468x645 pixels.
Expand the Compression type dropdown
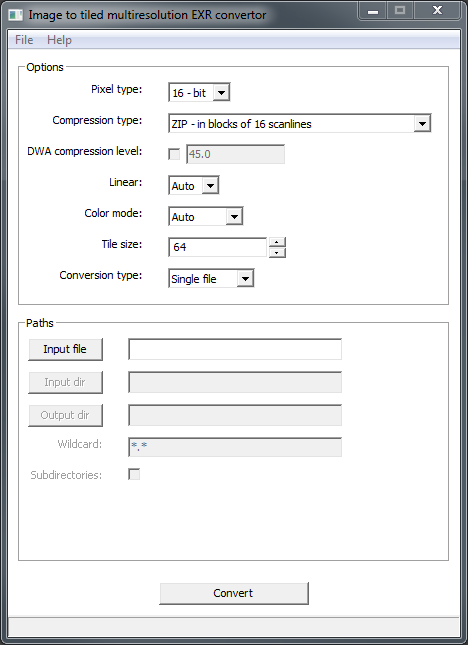click(300, 123)
